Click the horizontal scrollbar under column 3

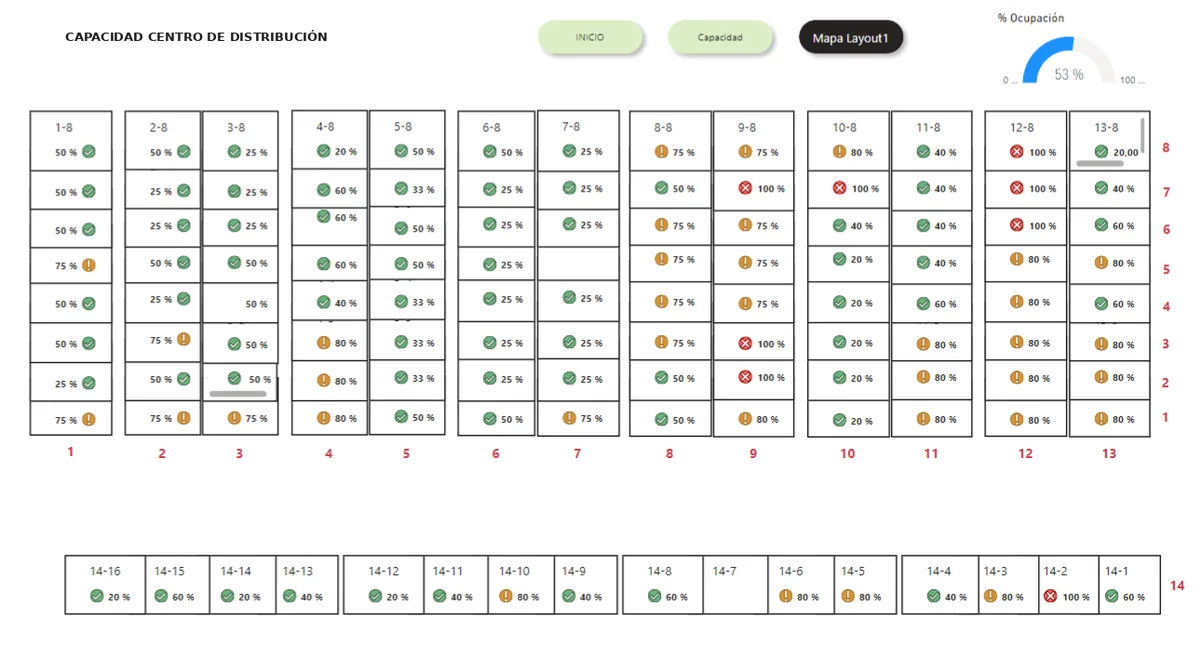pos(238,394)
